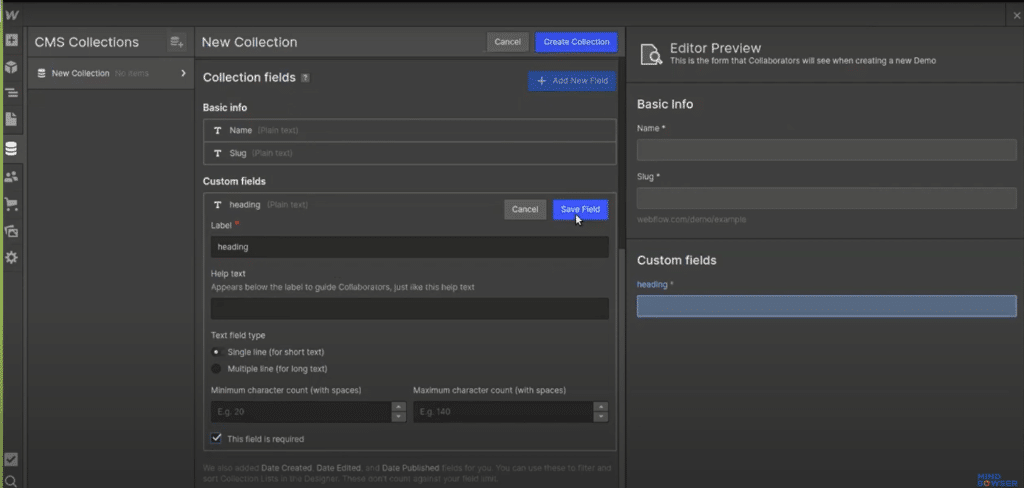Uncheck This field is required checkbox

pyautogui.click(x=216, y=438)
